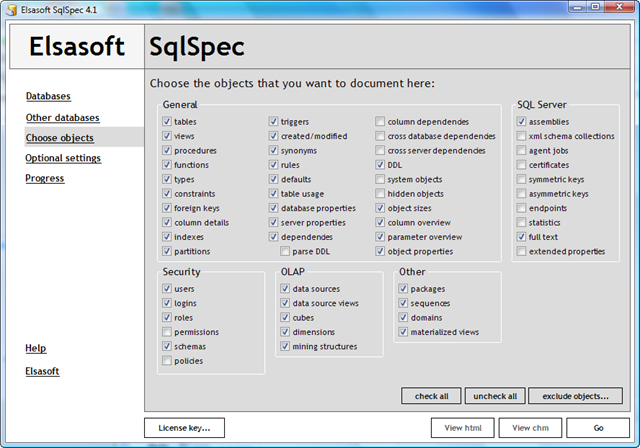This screenshot has width=640, height=448.
Task: Open the License key dialog
Action: click(184, 428)
